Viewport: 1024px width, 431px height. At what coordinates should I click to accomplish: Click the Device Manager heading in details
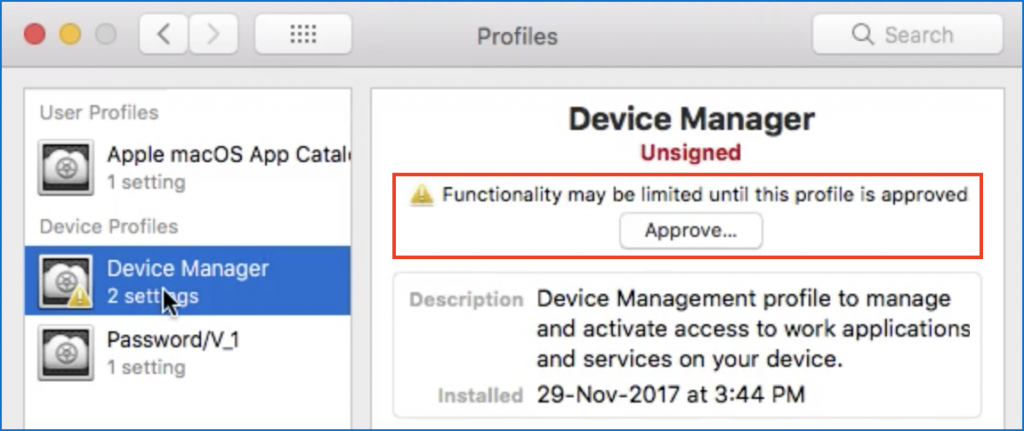click(x=690, y=119)
